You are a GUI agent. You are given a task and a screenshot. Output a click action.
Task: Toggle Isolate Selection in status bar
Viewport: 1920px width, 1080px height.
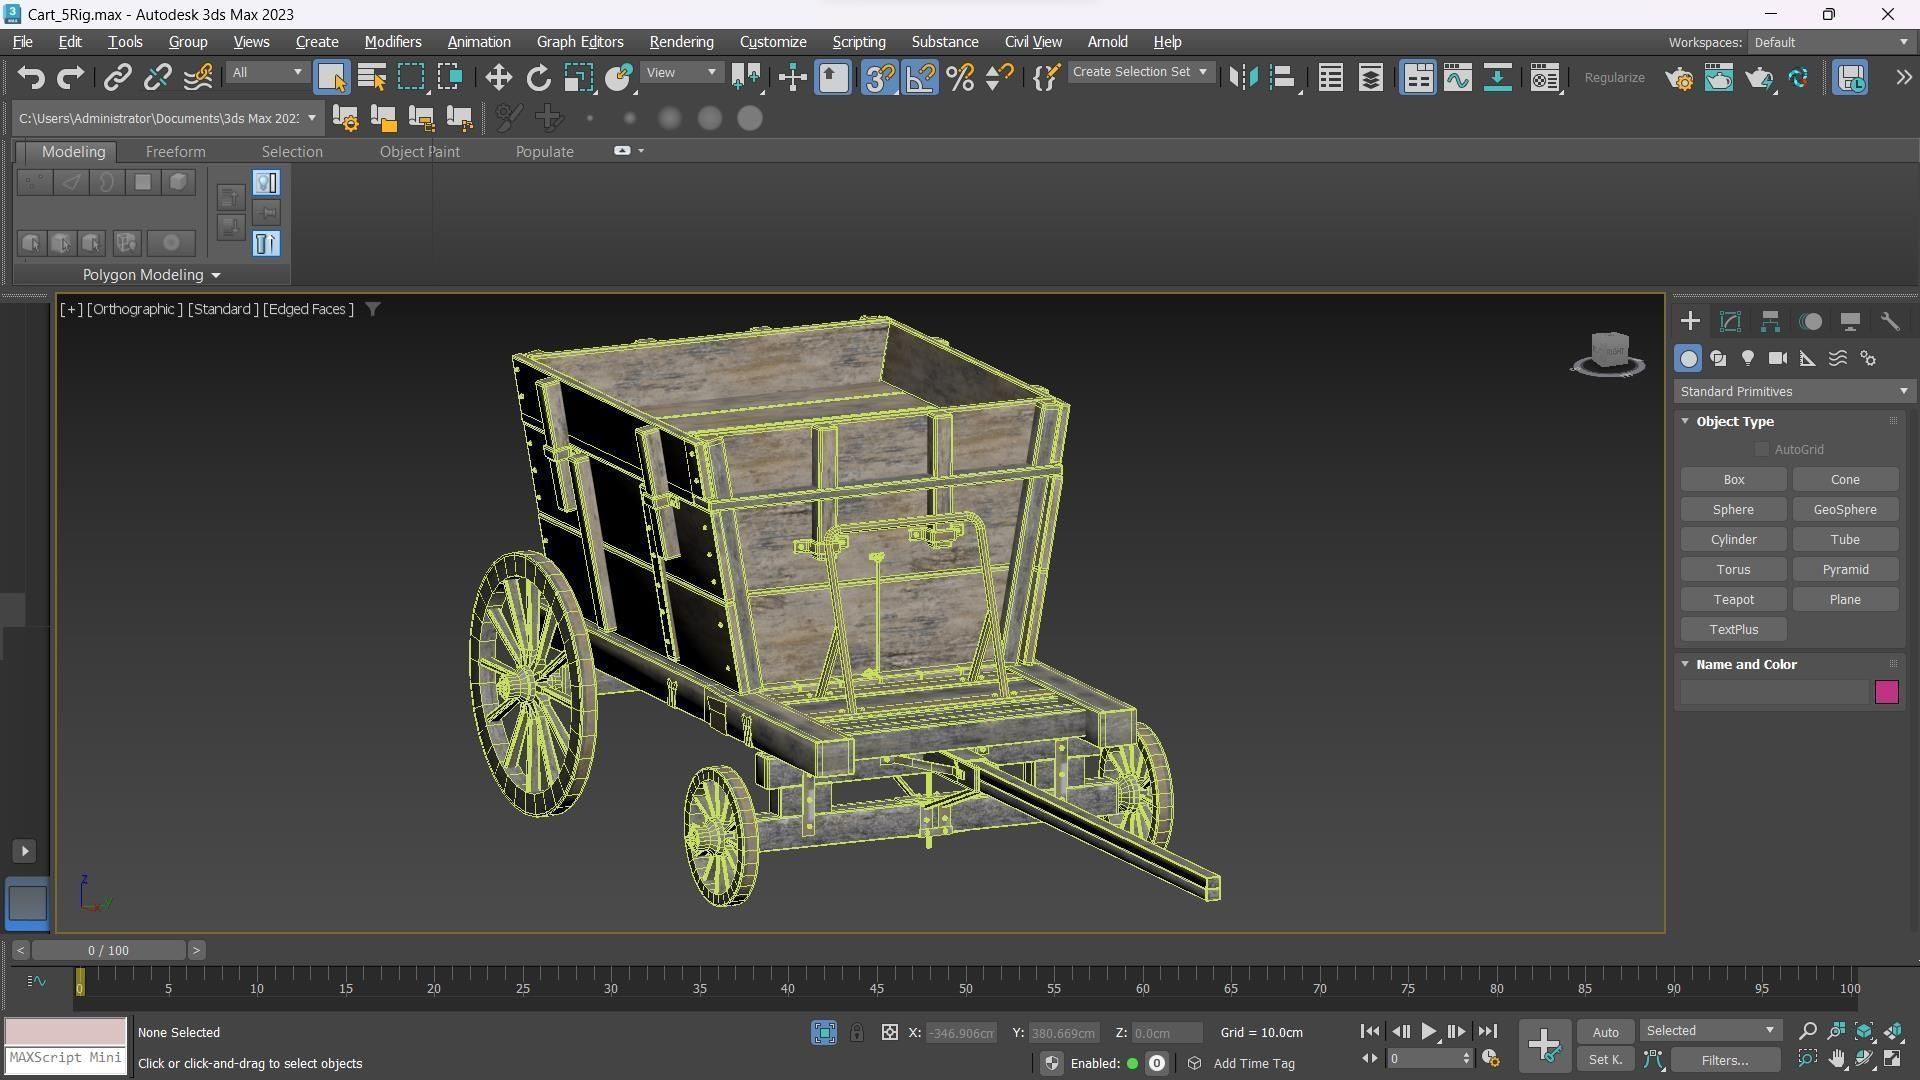point(823,1032)
